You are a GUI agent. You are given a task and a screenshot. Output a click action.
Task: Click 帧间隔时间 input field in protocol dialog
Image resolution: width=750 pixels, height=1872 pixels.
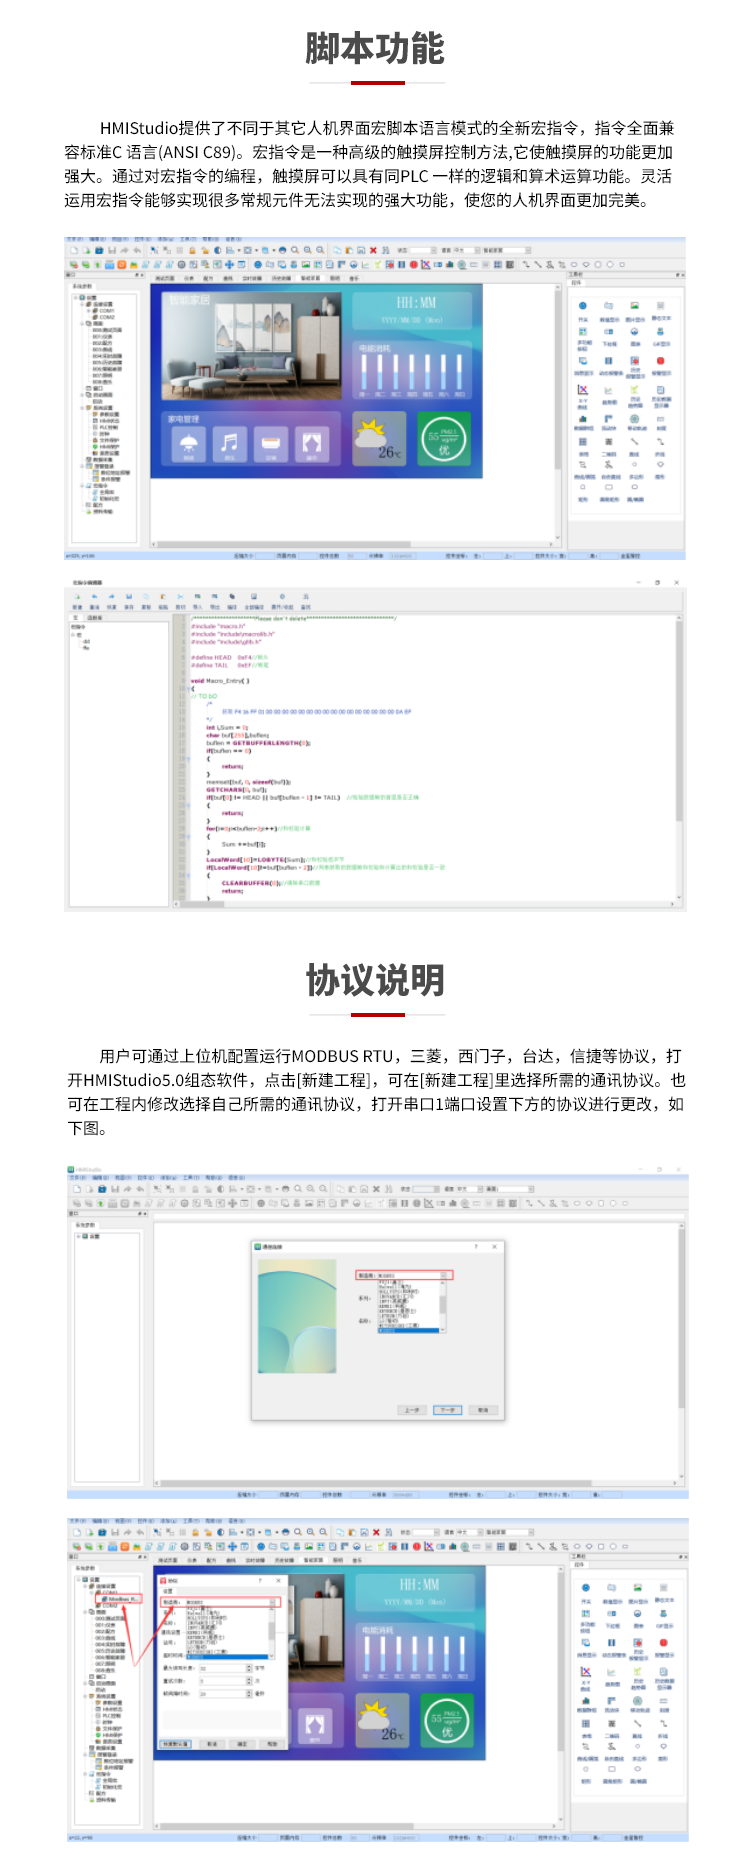[x=221, y=1694]
